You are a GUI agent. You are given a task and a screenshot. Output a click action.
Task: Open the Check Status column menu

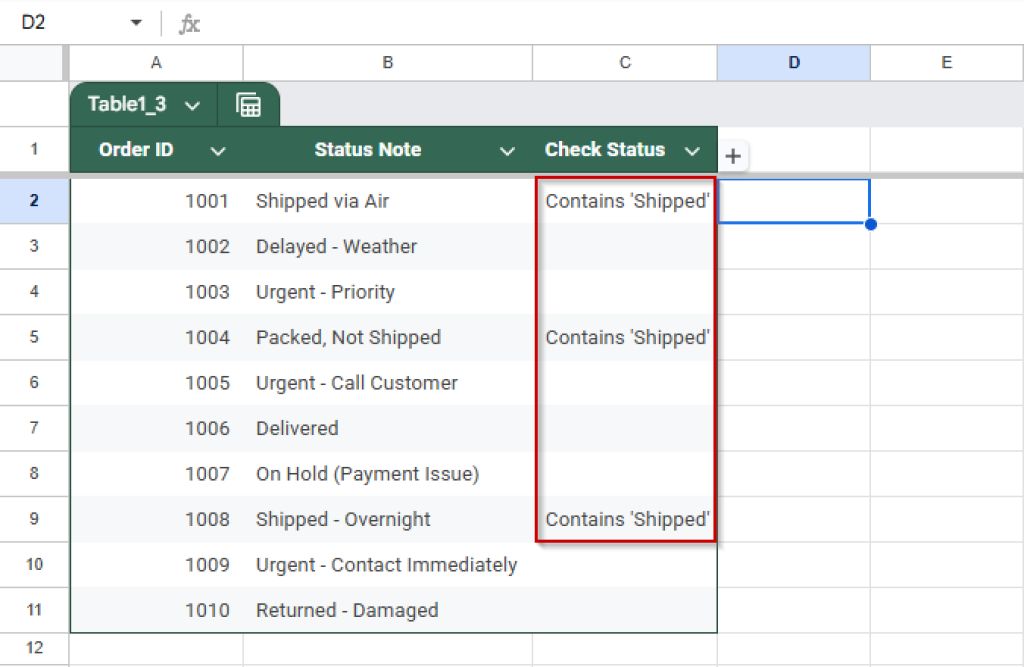point(693,150)
